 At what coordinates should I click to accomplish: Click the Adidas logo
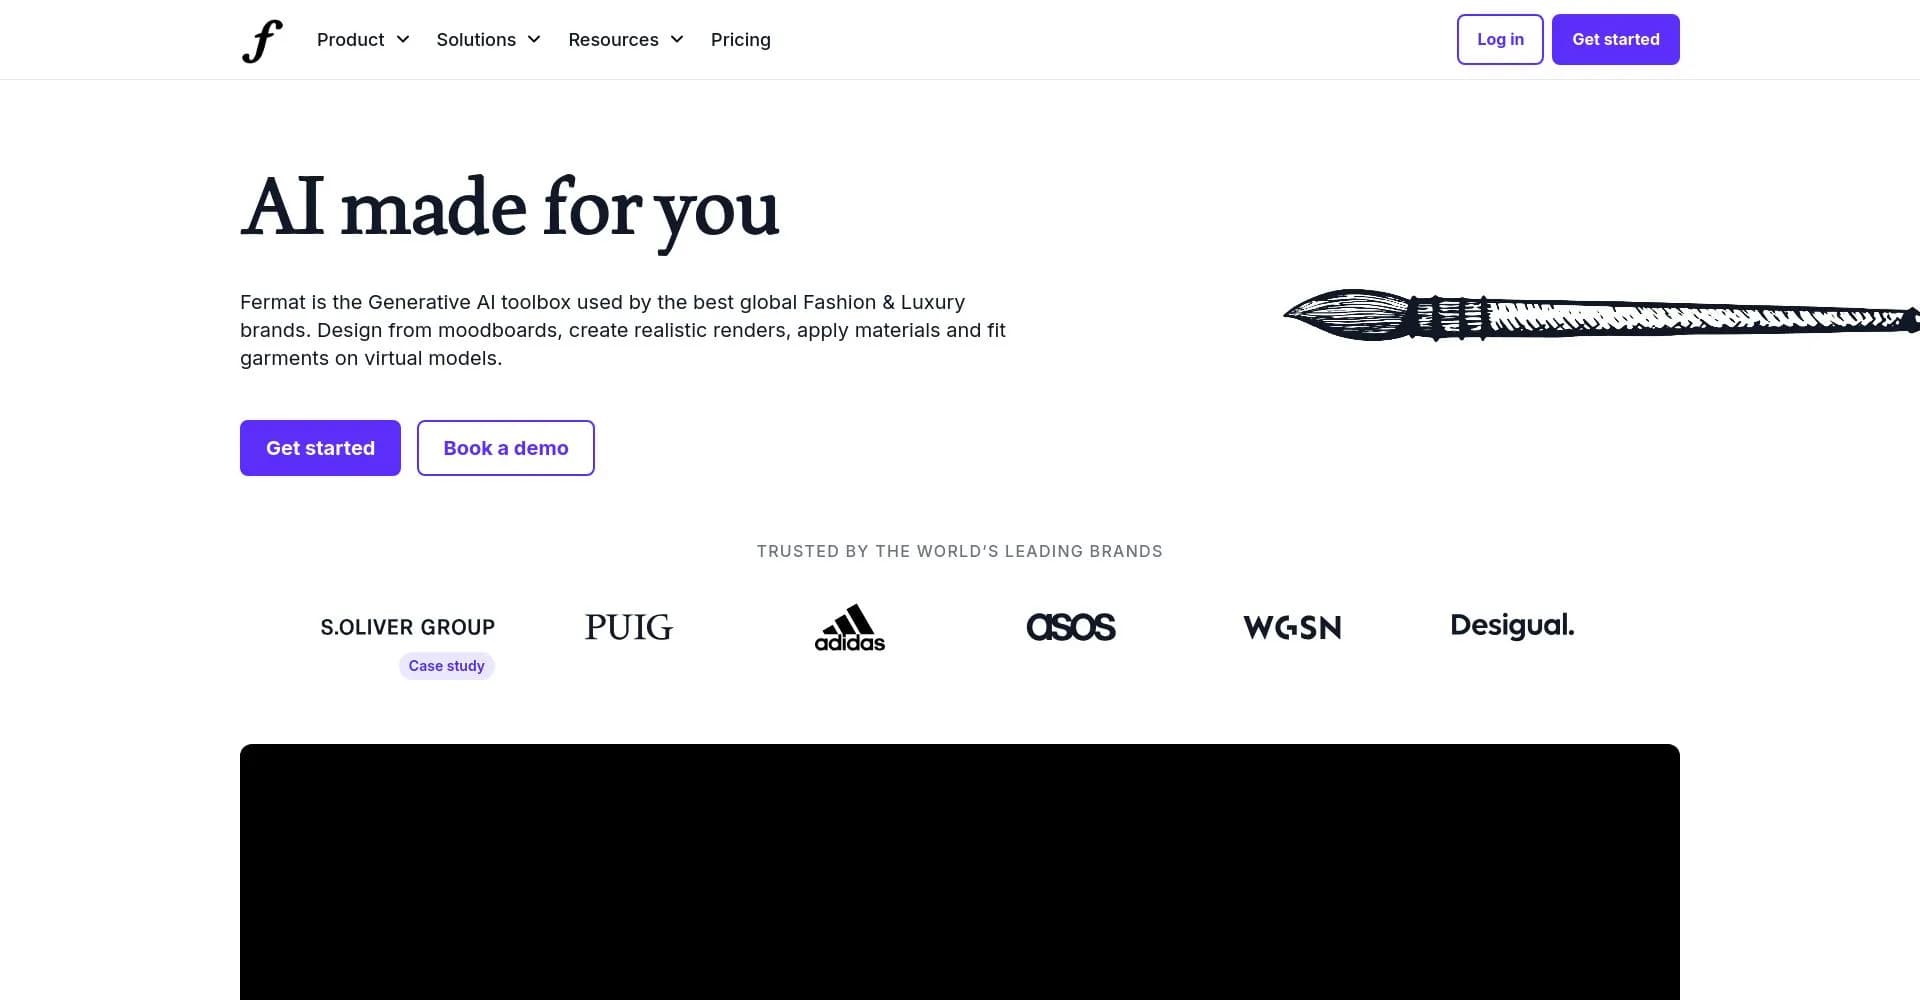[850, 628]
